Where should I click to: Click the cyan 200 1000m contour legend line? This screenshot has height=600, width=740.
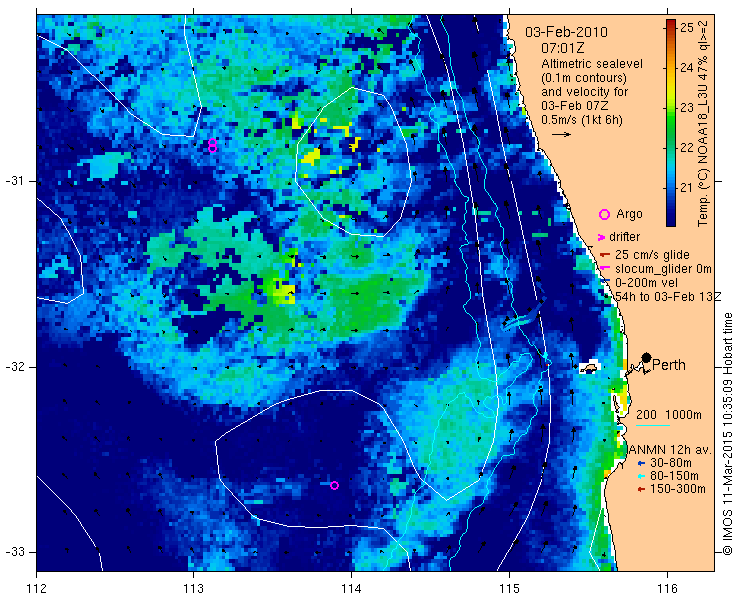click(x=653, y=426)
